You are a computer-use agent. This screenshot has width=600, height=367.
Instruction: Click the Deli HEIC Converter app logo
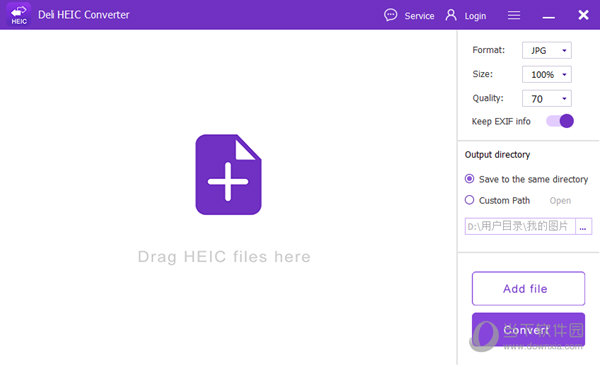click(19, 15)
